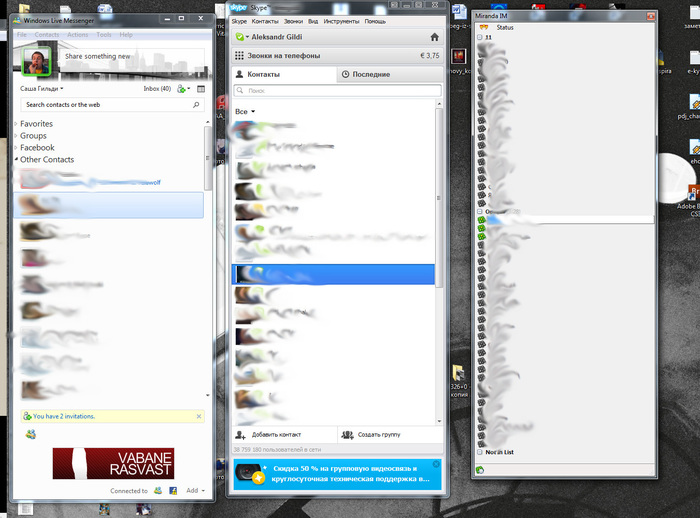Click the Messenger icon below the invitations bar

[x=30, y=434]
